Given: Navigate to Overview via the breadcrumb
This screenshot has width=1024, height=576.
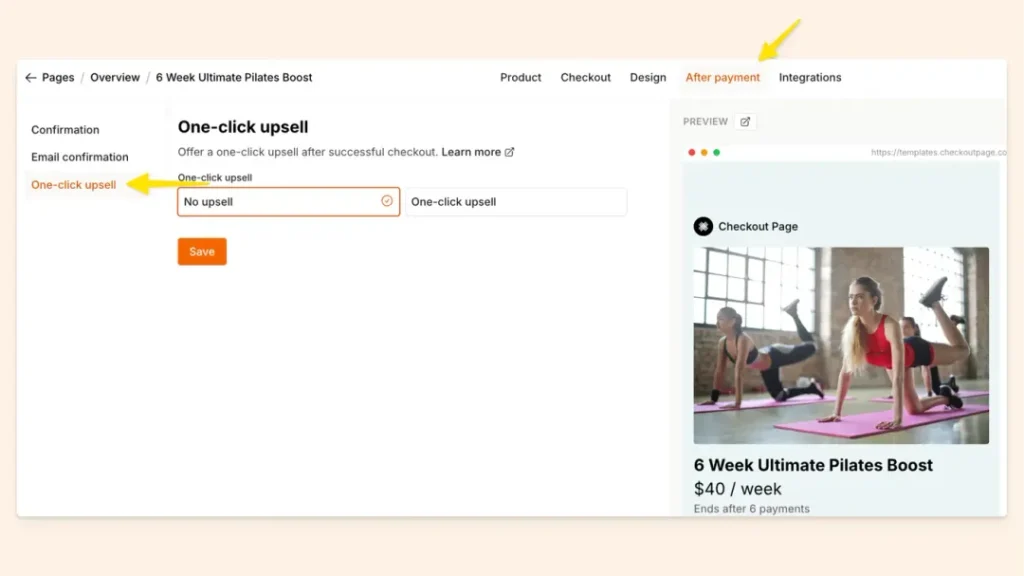Looking at the screenshot, I should pyautogui.click(x=115, y=77).
